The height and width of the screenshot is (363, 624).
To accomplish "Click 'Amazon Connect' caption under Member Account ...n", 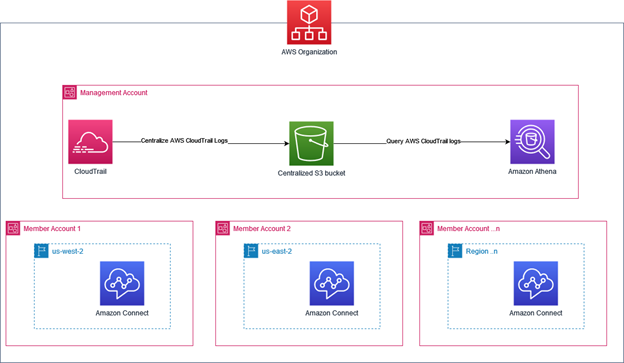I will click(536, 313).
